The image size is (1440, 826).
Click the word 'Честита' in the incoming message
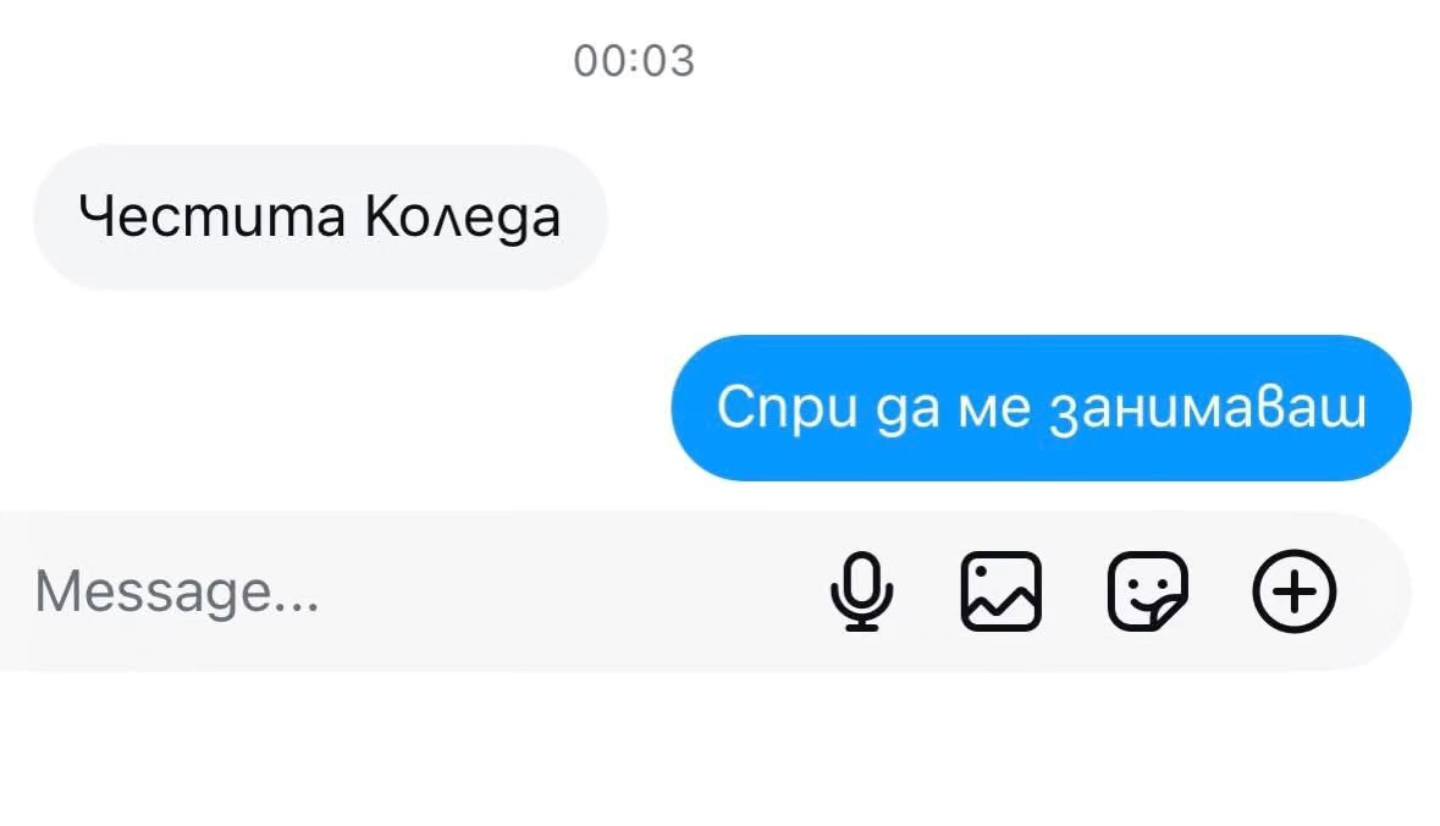213,216
